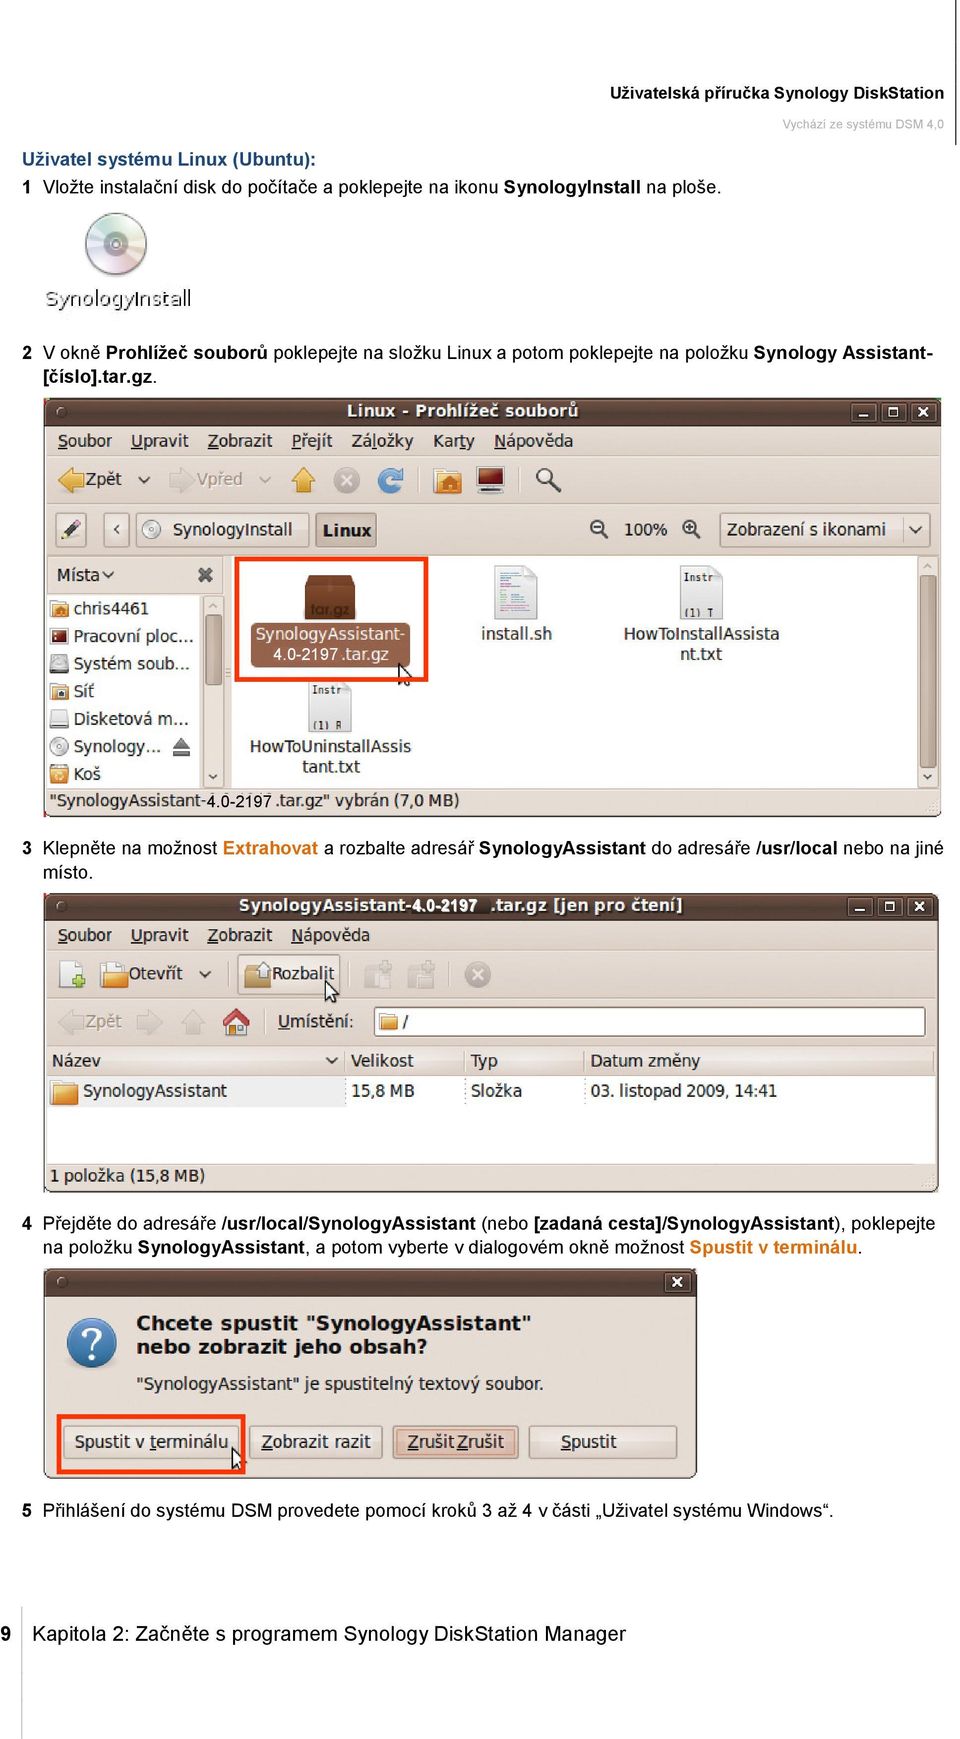Screen dimensions: 960x1739
Task: Click the SynologyInstall disc icon
Action: 116,244
